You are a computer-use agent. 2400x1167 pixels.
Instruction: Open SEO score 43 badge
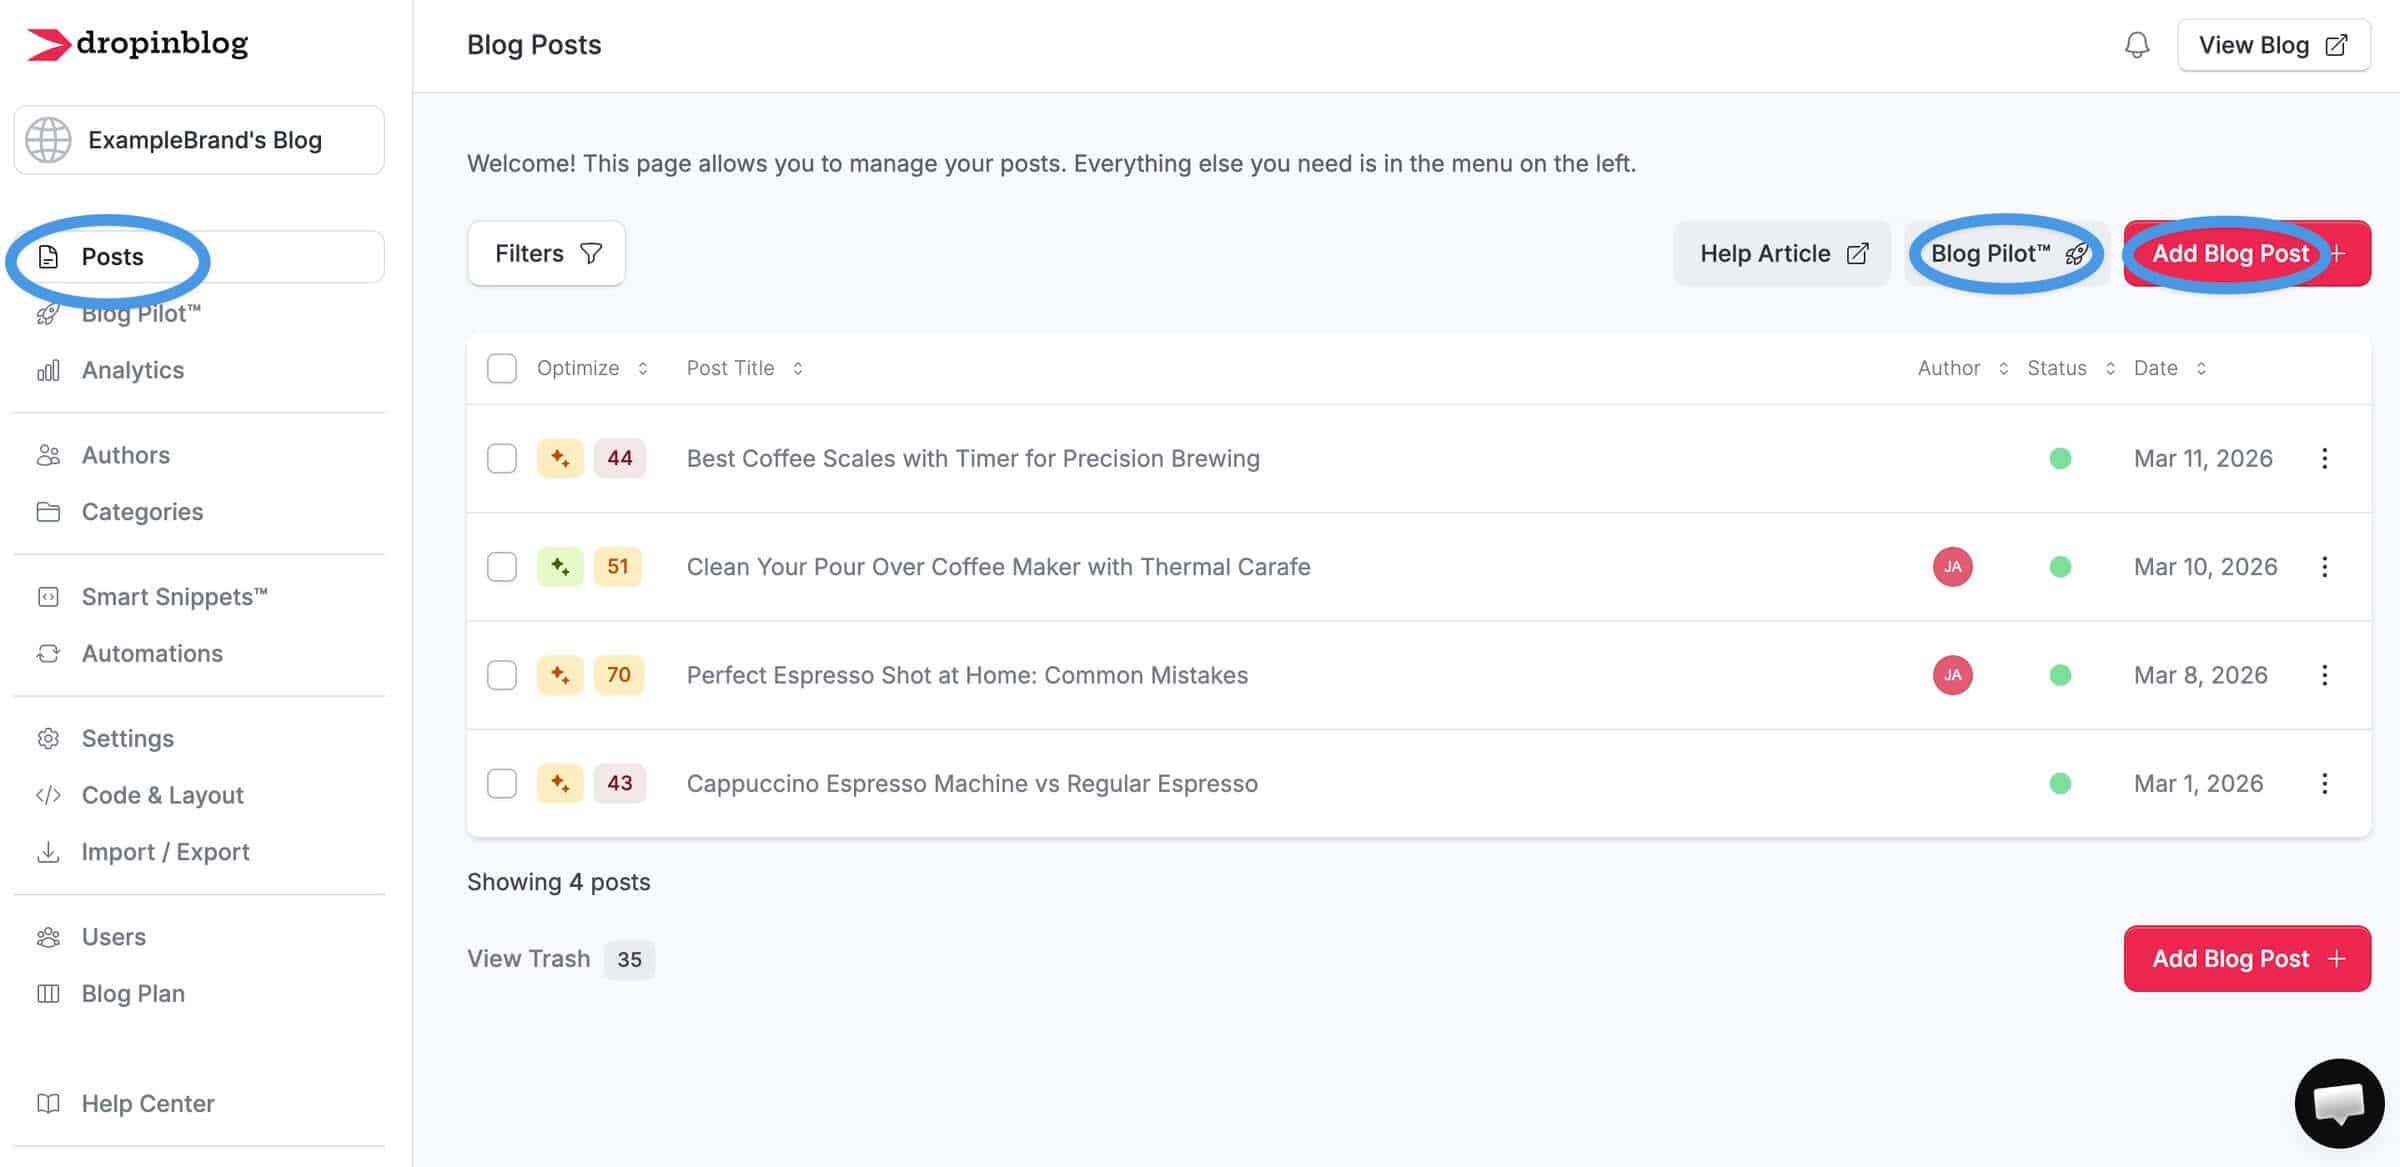(x=620, y=783)
